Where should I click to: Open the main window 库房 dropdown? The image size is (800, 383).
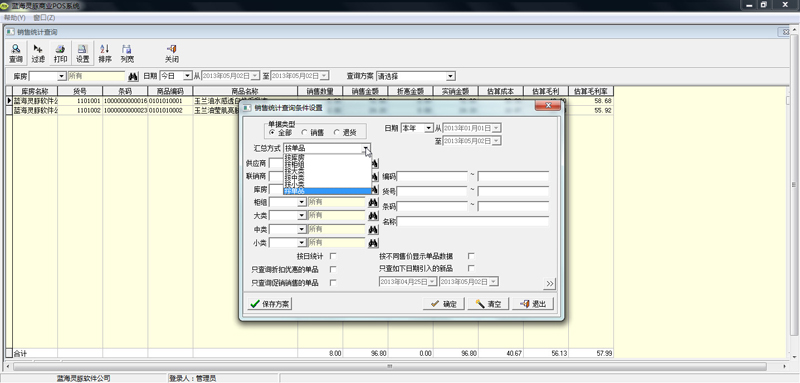pos(62,76)
